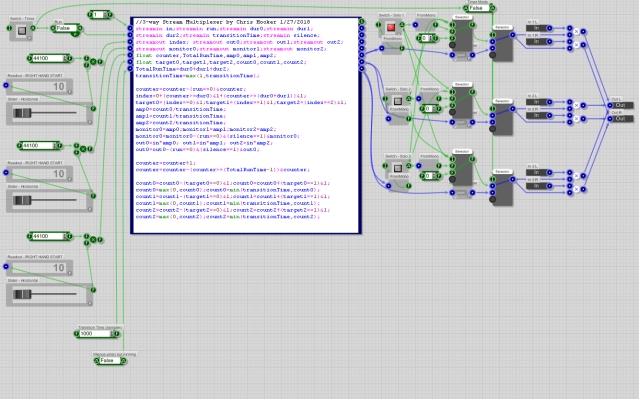
Task: Click the Out R output module
Action: [x=620, y=119]
